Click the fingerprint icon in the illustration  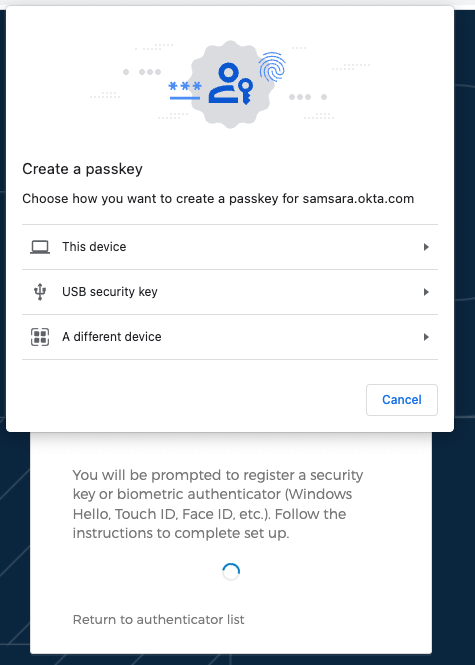[272, 67]
